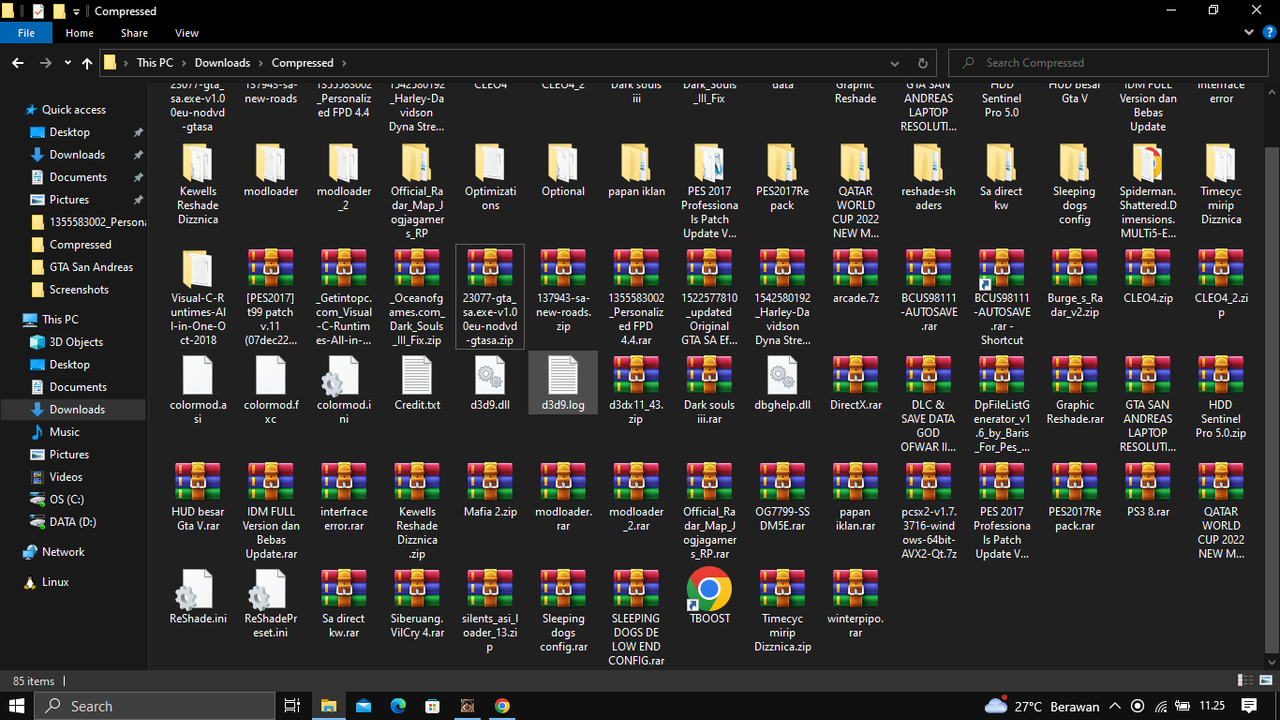The width and height of the screenshot is (1280, 720).
Task: Select Screenshots in Quick access
Action: pos(79,290)
